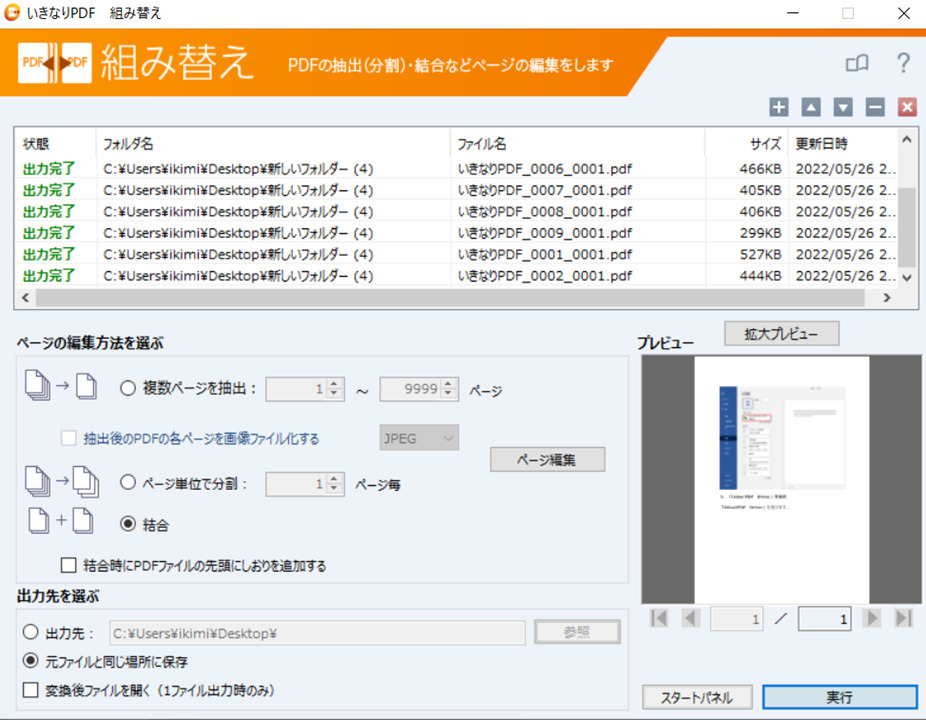The width and height of the screenshot is (926, 720).
Task: Click the file list scroll down arrow
Action: (x=907, y=278)
